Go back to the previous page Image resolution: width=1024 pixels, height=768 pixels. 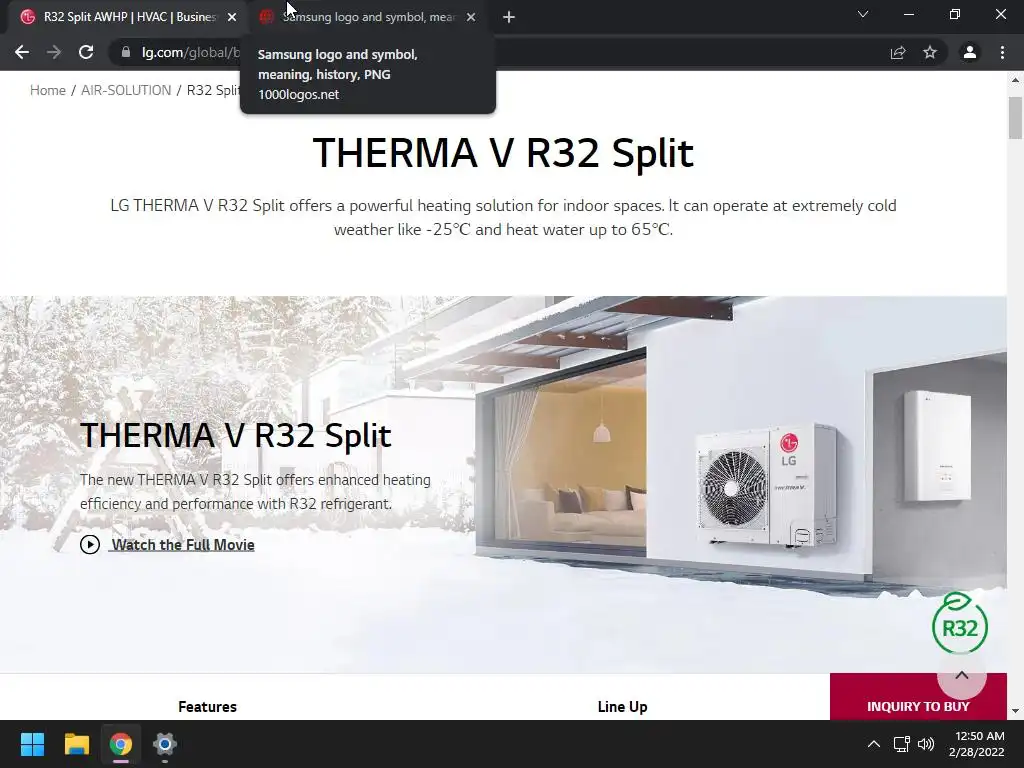tap(22, 52)
